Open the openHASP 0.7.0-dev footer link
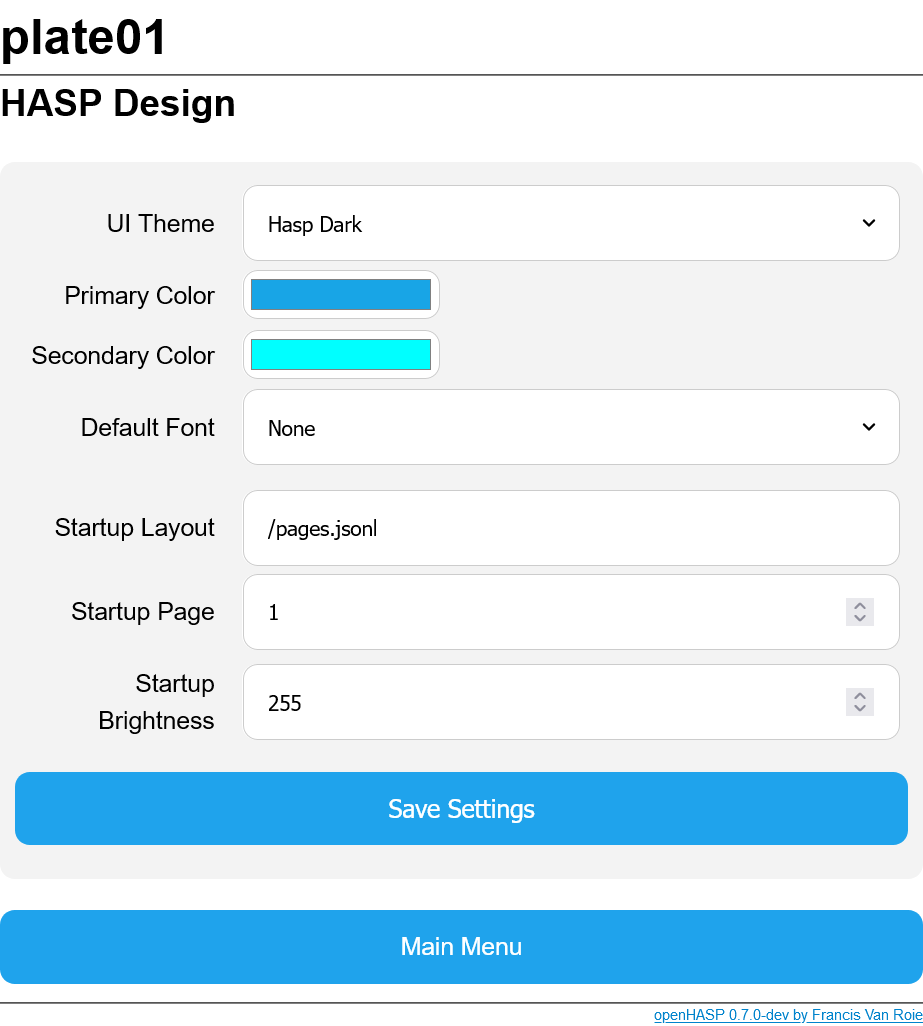Viewport: 923px width, 1026px height. [787, 1015]
